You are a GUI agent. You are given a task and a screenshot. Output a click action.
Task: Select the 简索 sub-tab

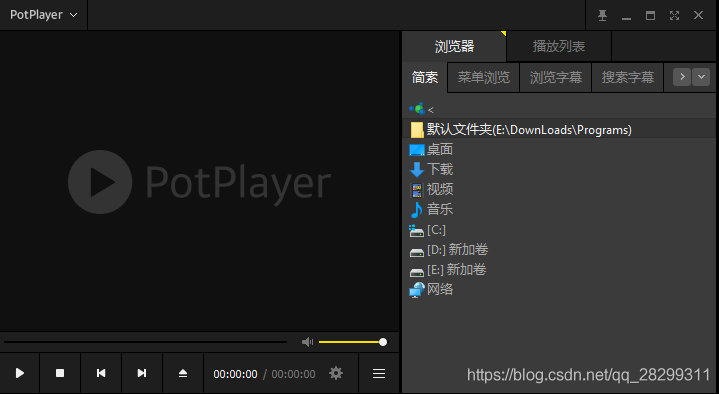pyautogui.click(x=425, y=78)
